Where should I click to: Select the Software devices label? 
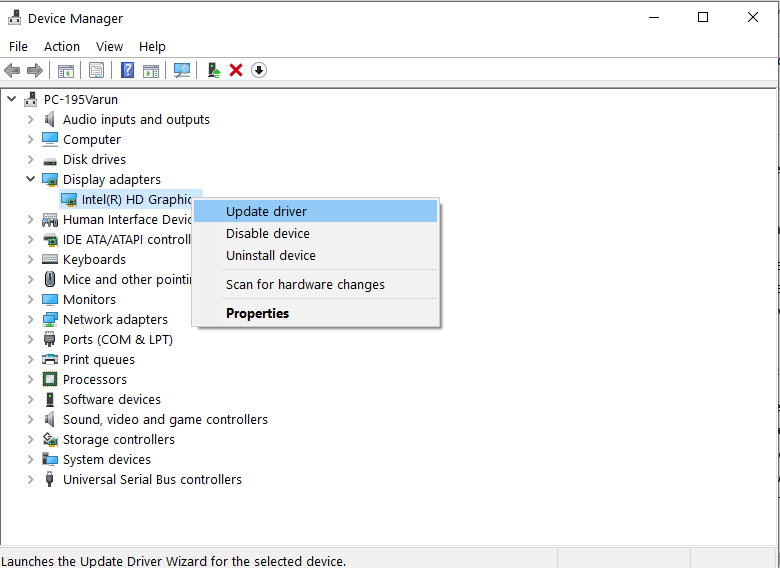coord(112,399)
